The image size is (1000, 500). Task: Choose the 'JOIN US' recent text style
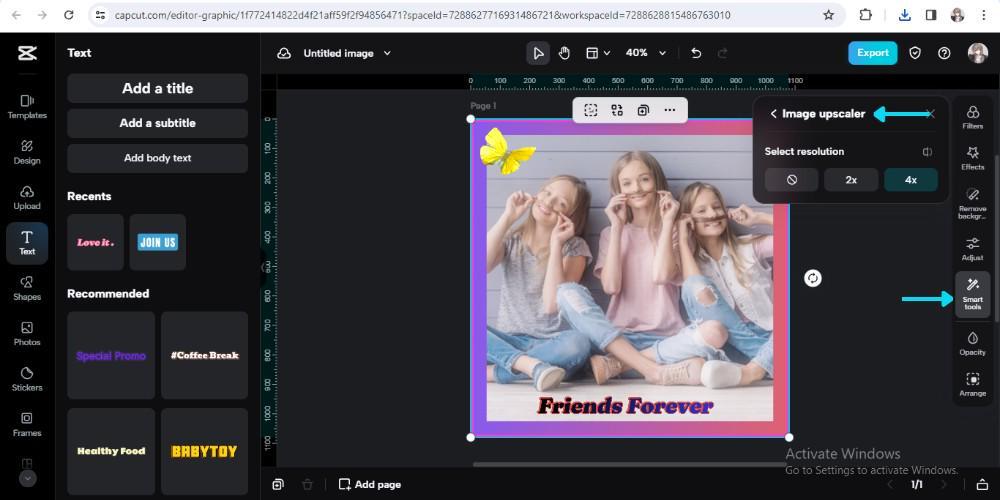pos(158,242)
